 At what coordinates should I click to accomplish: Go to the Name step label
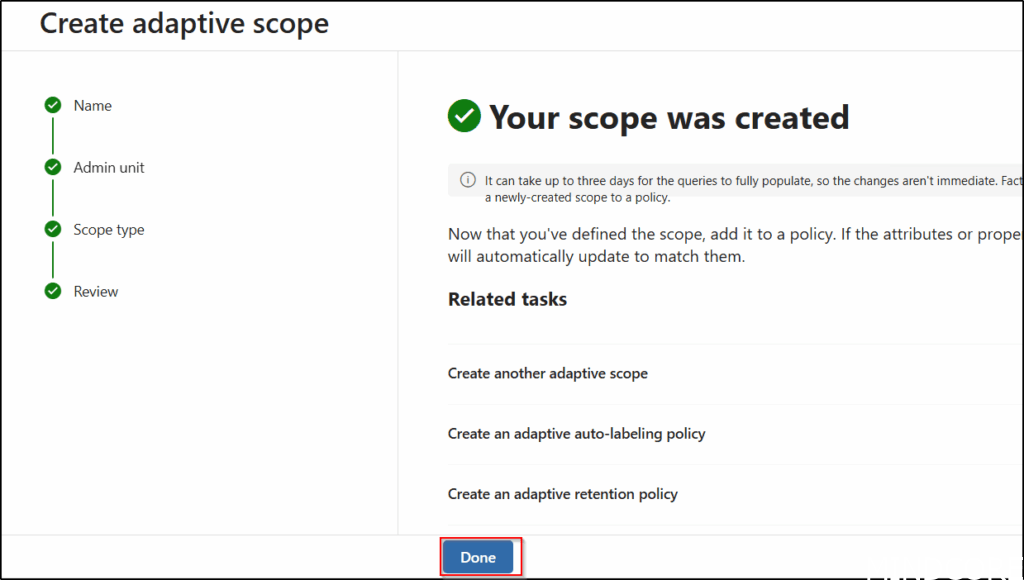pos(93,106)
